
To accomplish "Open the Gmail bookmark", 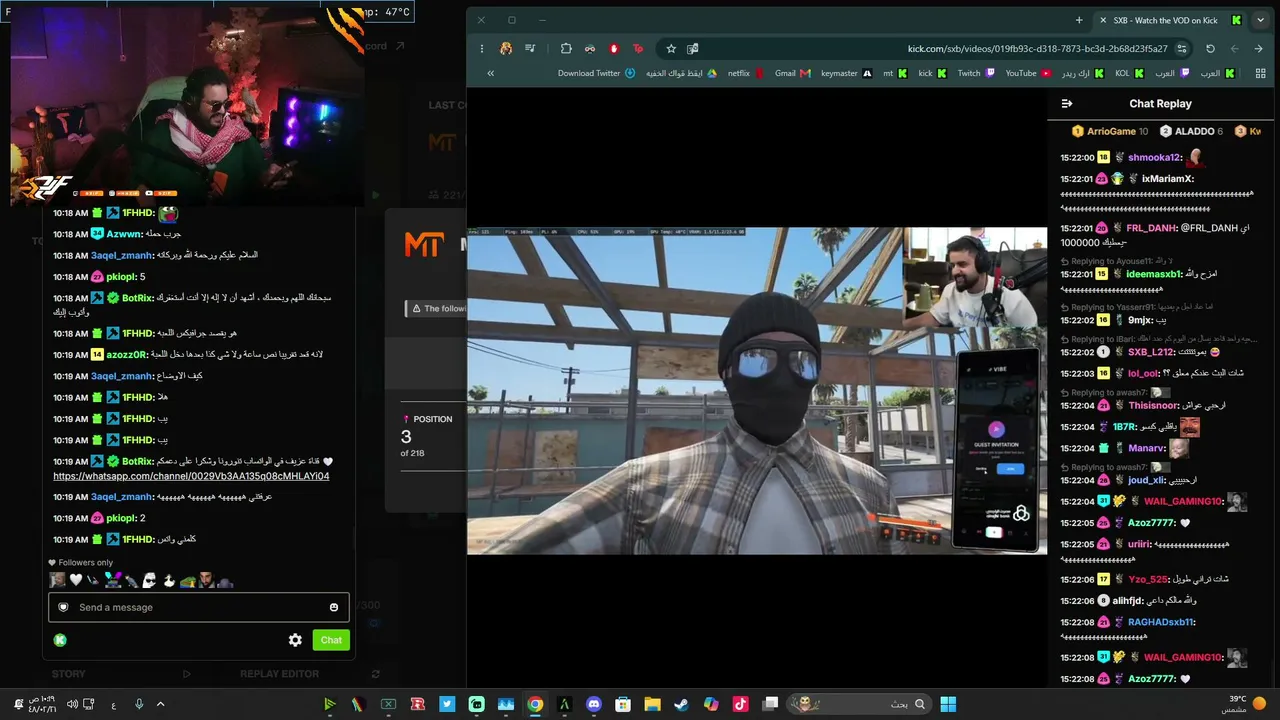I will tap(792, 73).
